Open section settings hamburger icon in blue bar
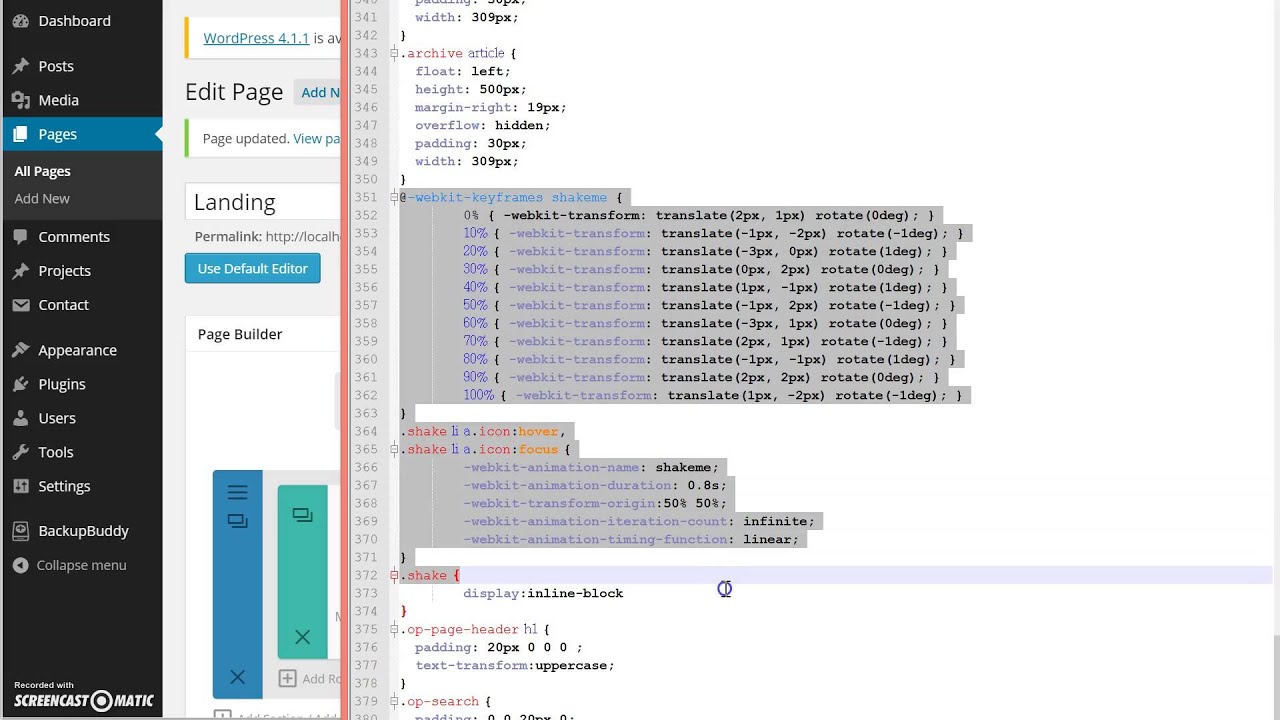Viewport: 1280px width, 720px height. (237, 492)
